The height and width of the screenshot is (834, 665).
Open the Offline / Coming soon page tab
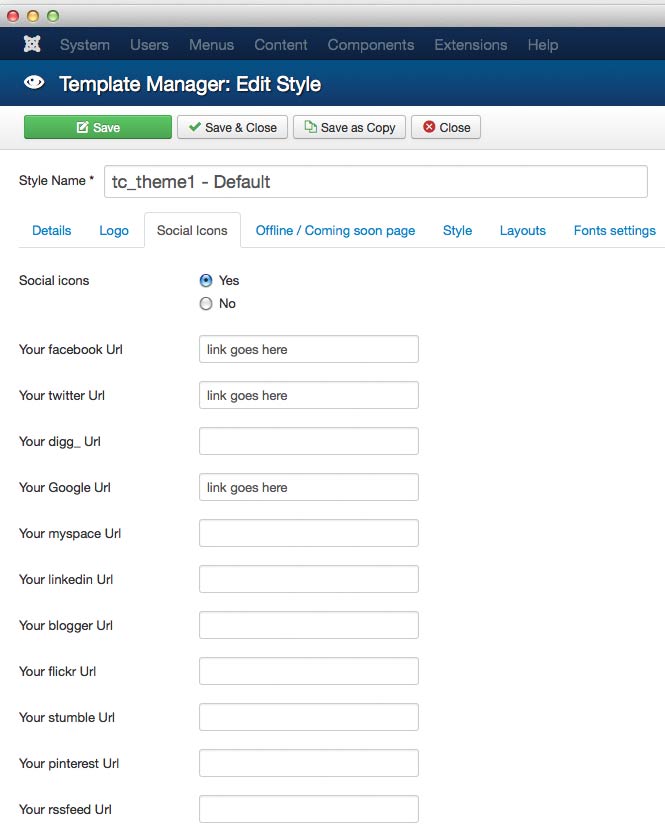point(335,231)
